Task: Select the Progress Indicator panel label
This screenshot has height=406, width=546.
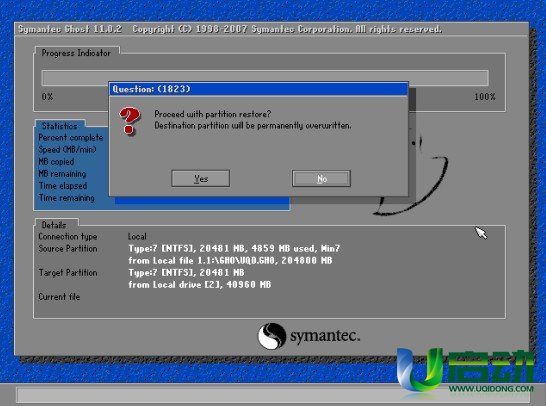Action: tap(76, 53)
